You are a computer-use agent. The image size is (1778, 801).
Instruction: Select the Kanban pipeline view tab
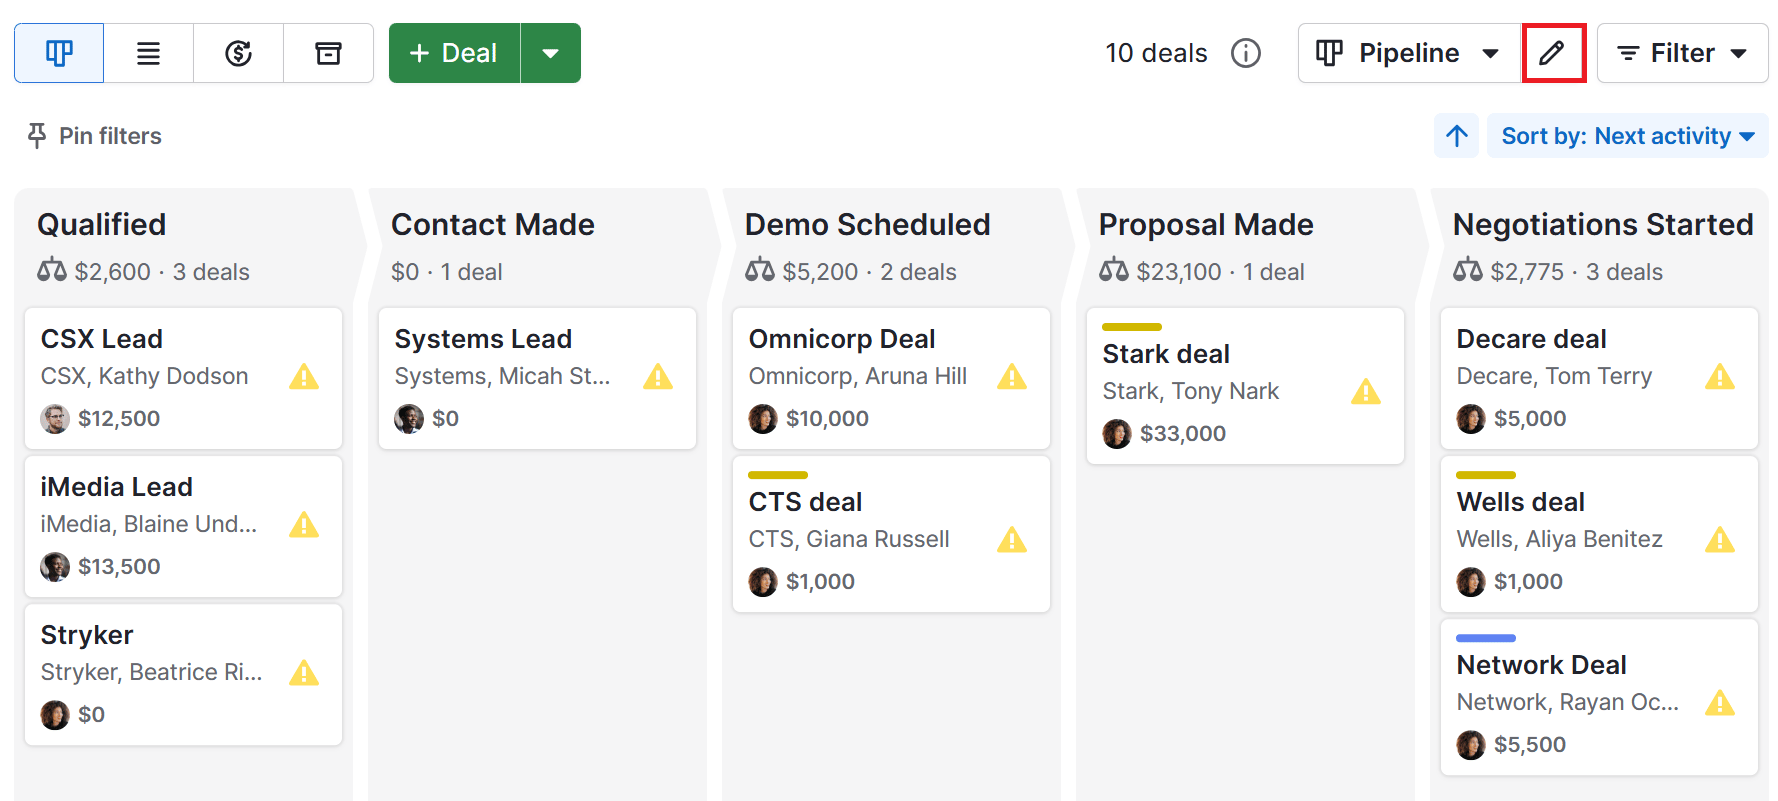pos(58,53)
